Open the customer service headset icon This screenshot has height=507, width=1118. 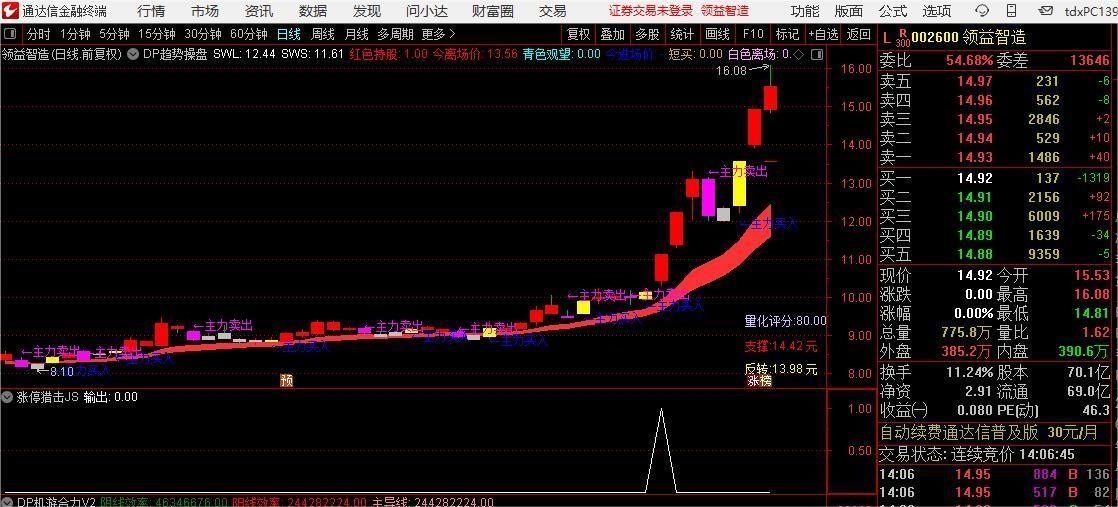[982, 11]
